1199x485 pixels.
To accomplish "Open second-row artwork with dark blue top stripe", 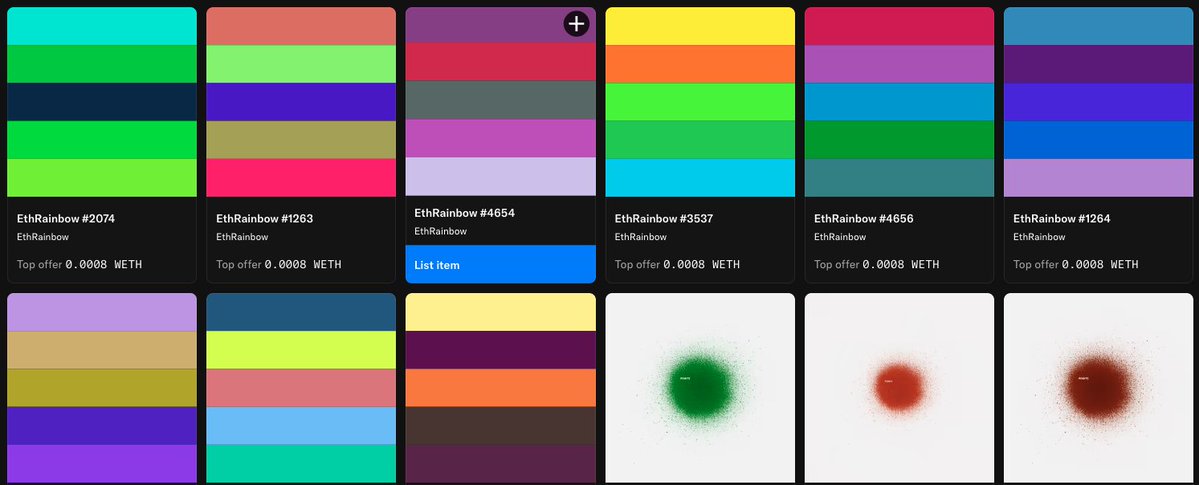I will pyautogui.click(x=301, y=388).
